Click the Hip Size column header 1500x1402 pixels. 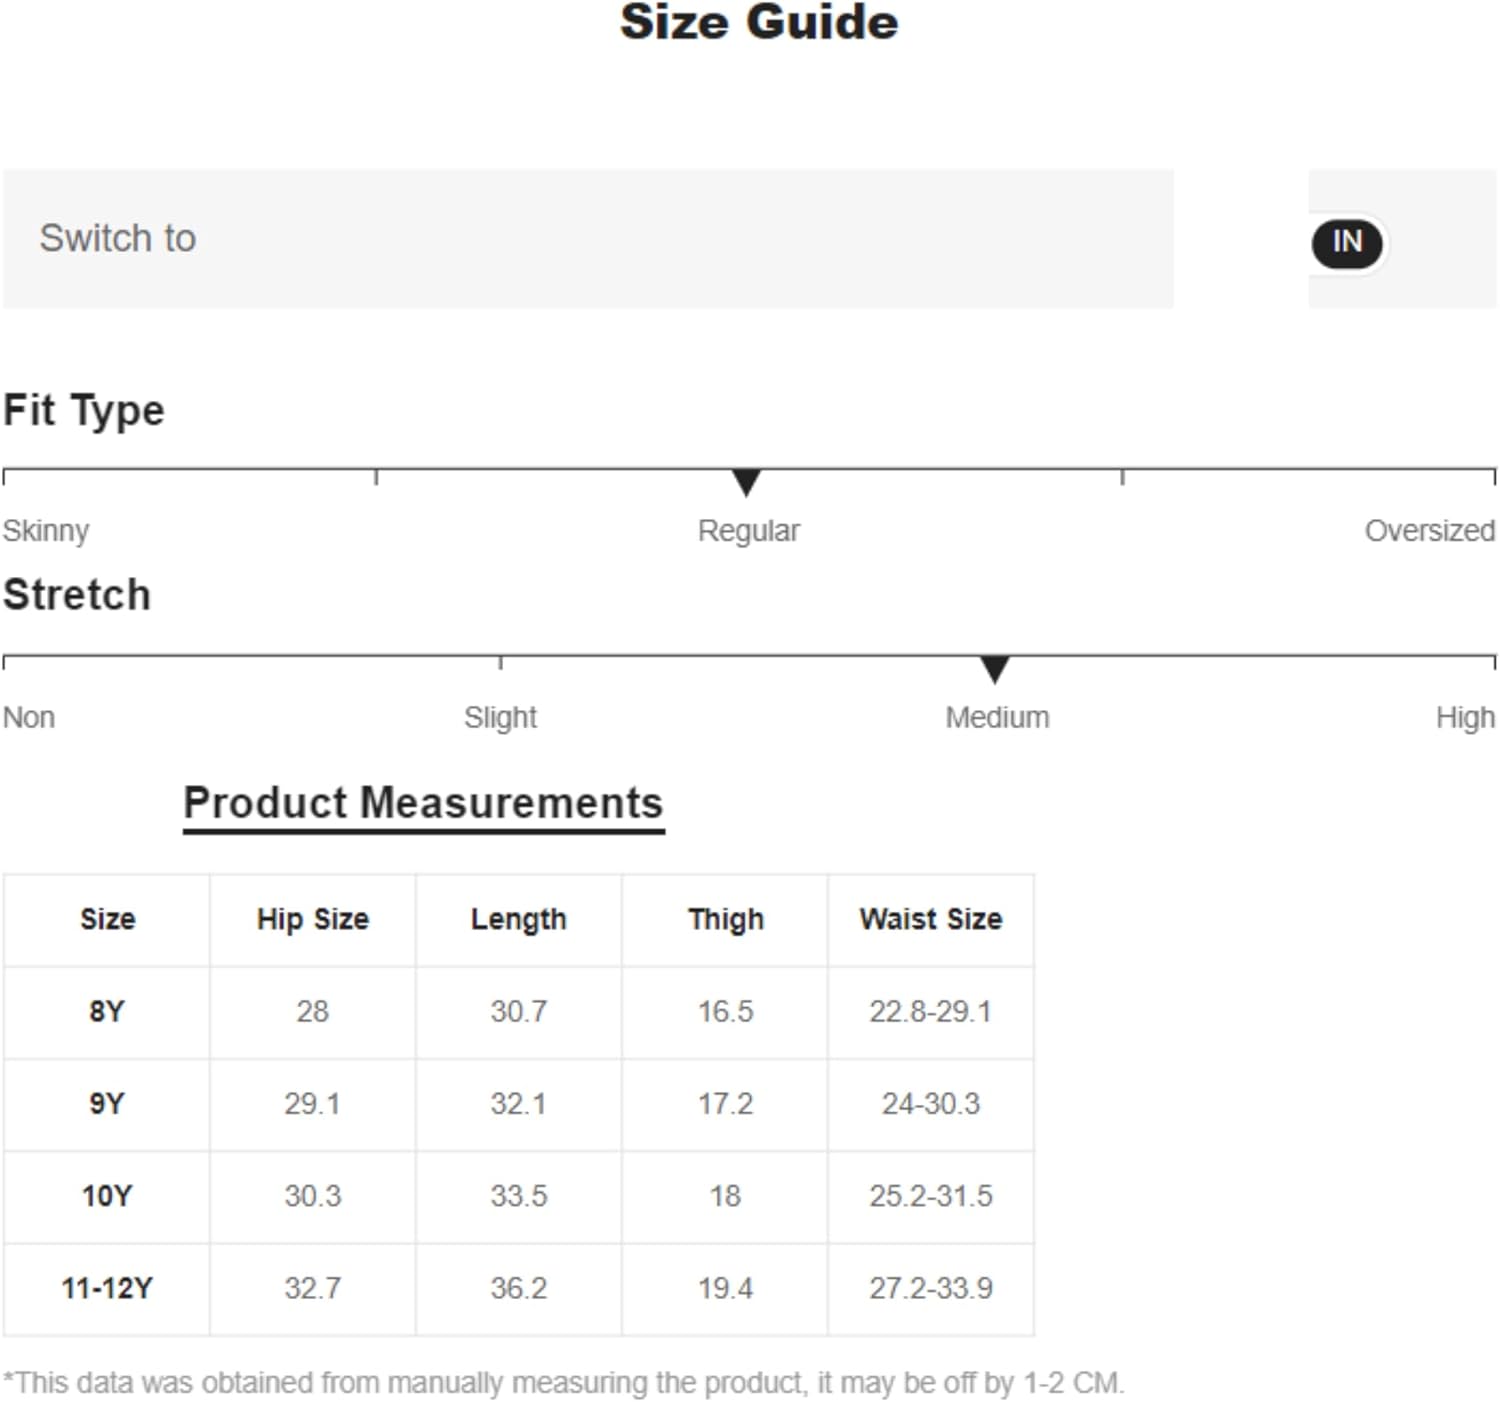[313, 919]
